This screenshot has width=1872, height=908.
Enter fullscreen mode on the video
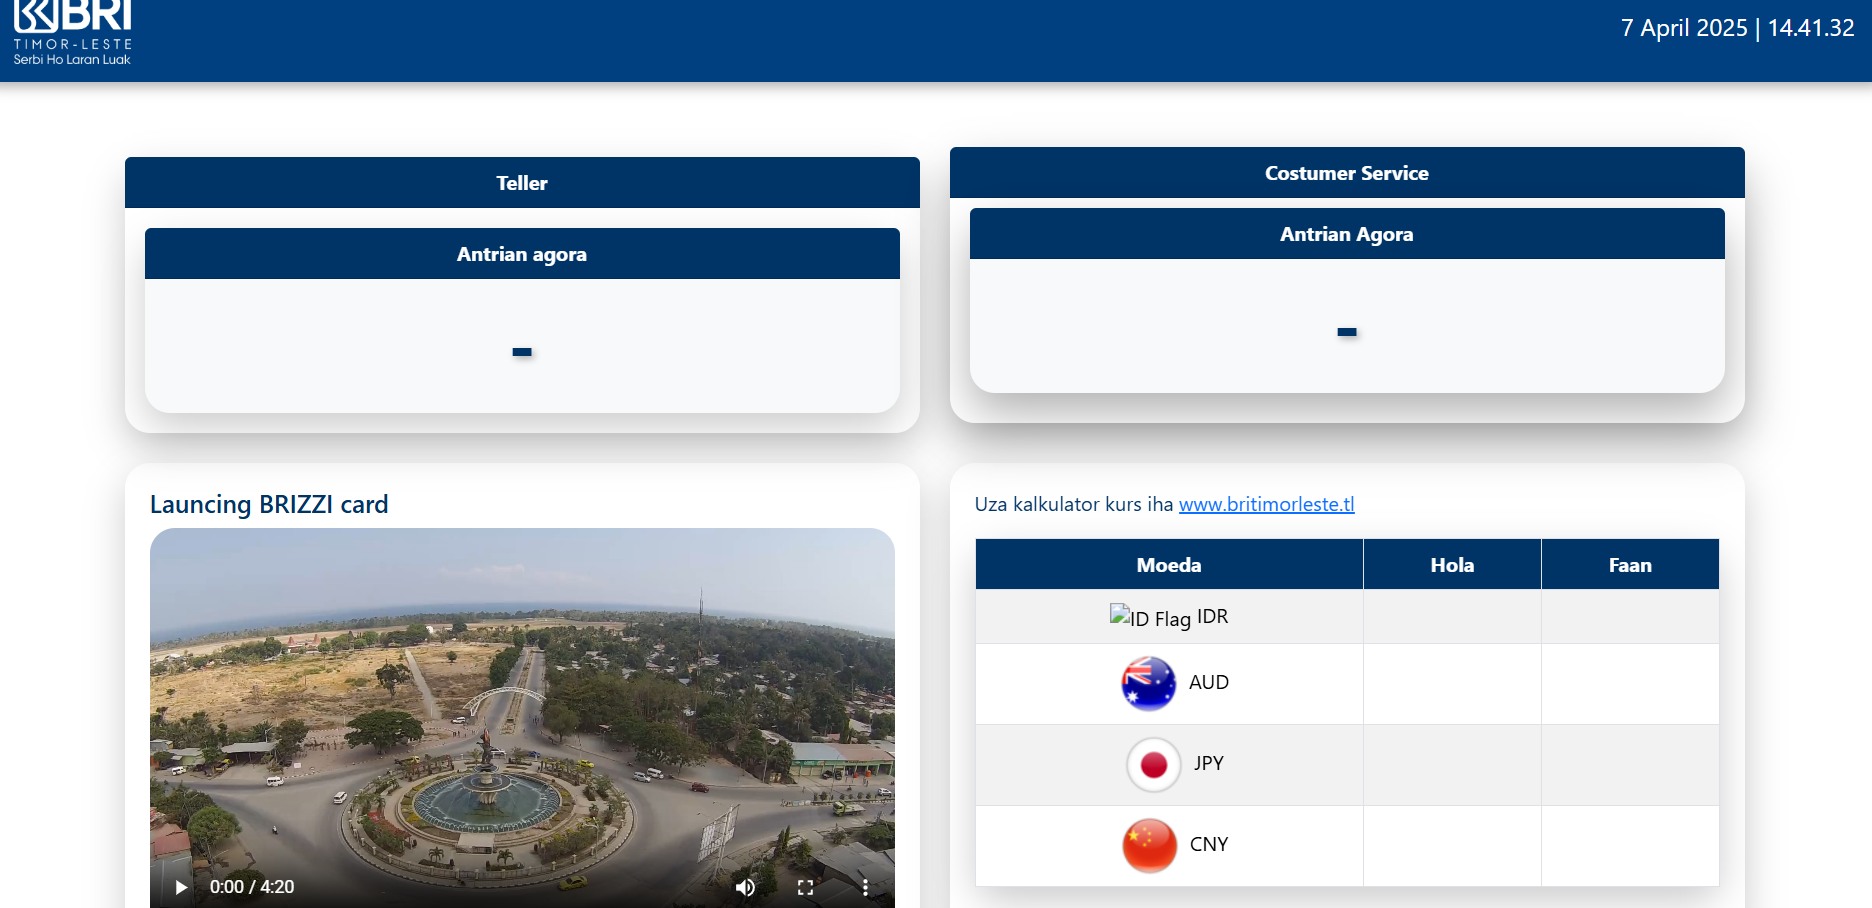pos(805,887)
